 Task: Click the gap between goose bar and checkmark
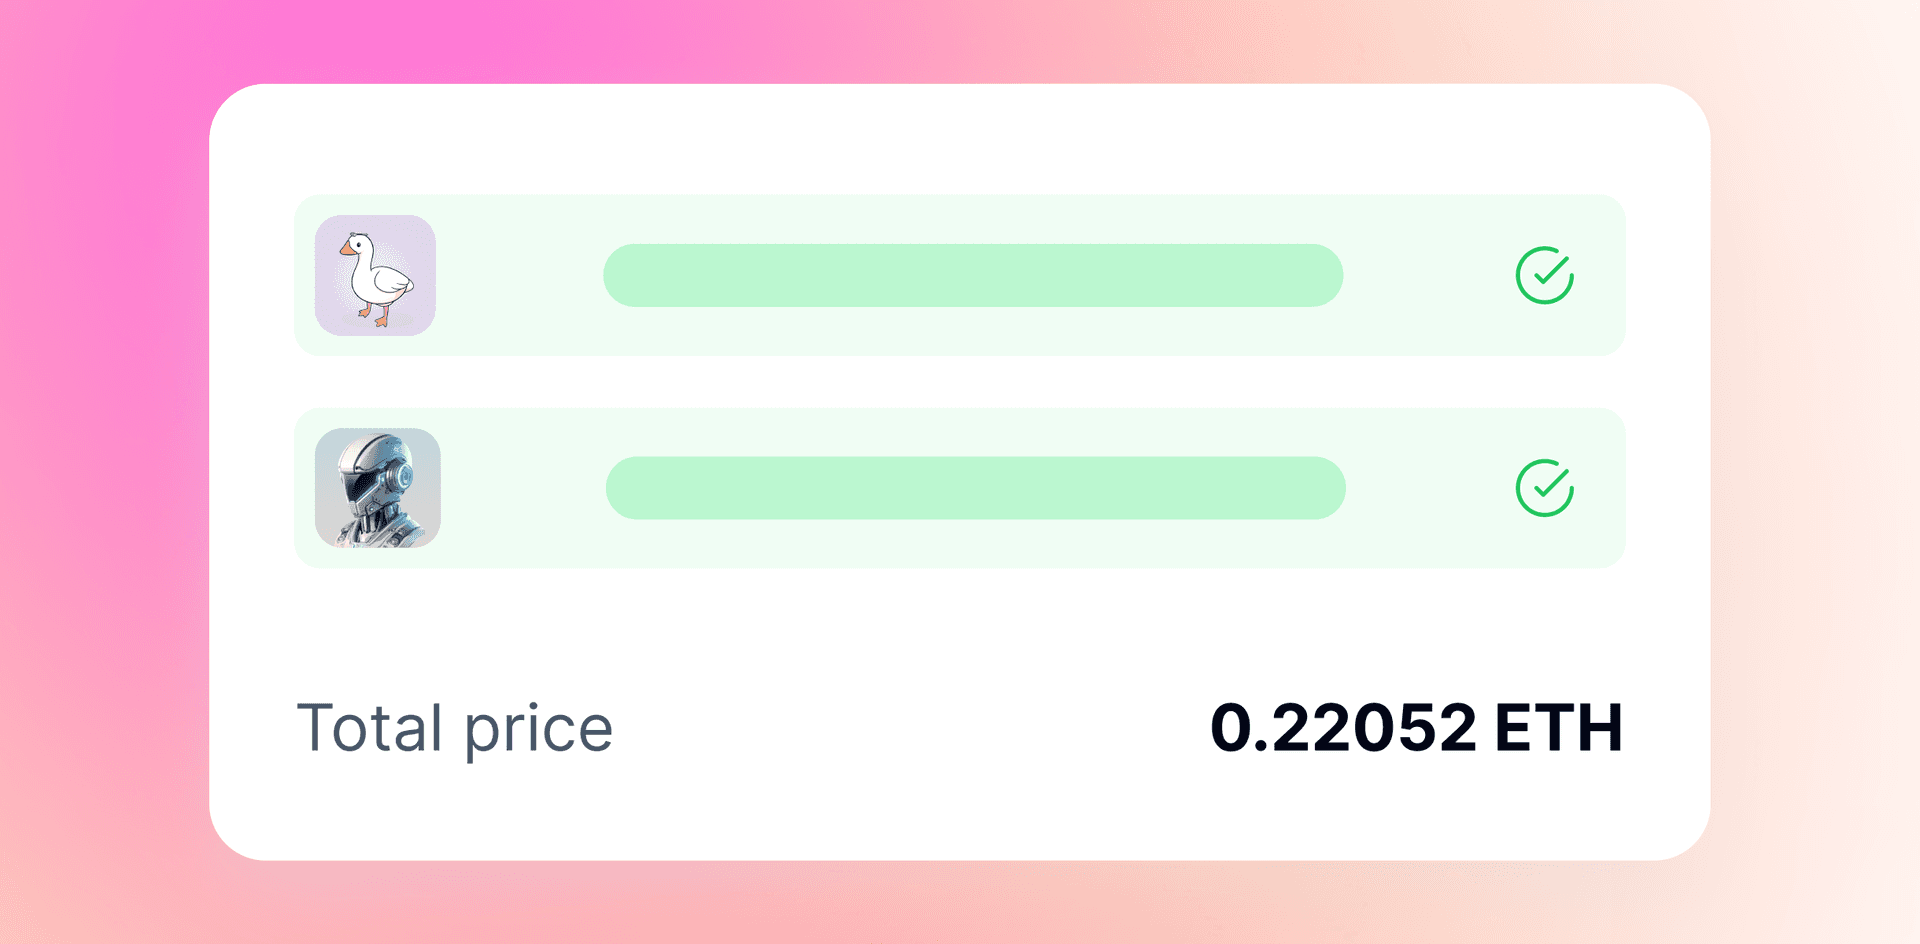pyautogui.click(x=1428, y=275)
